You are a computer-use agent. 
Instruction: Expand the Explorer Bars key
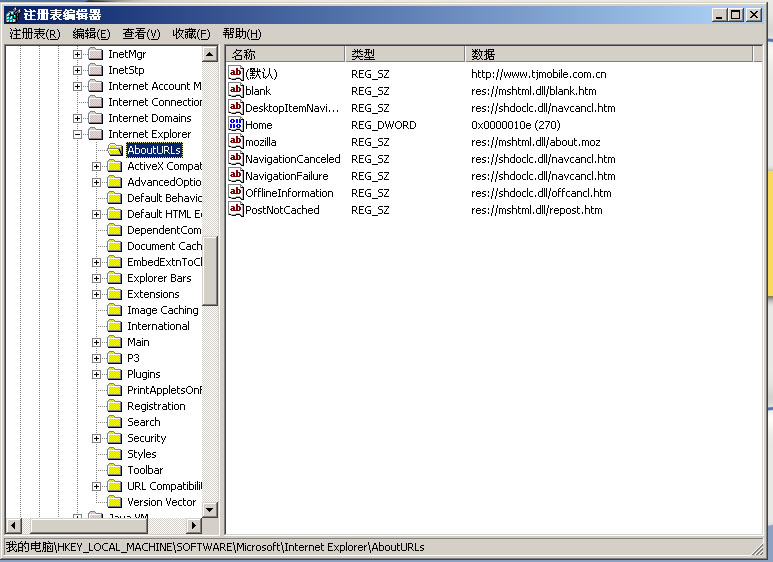tap(97, 279)
